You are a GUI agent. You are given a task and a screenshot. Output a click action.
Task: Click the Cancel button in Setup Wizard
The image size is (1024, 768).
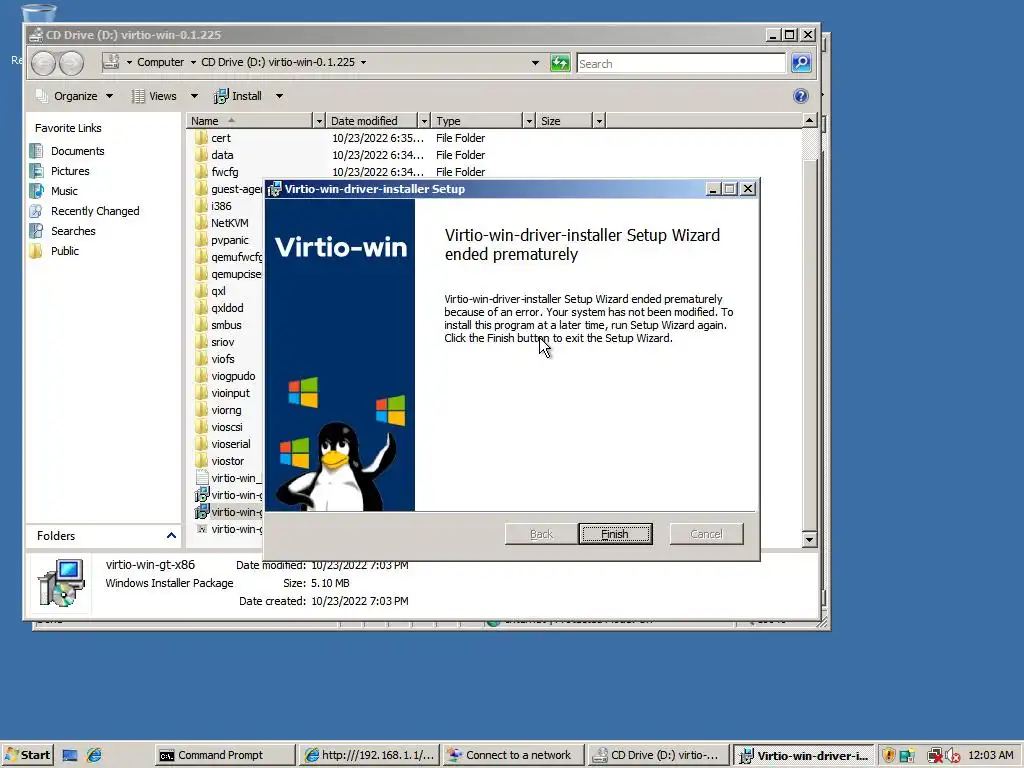706,534
